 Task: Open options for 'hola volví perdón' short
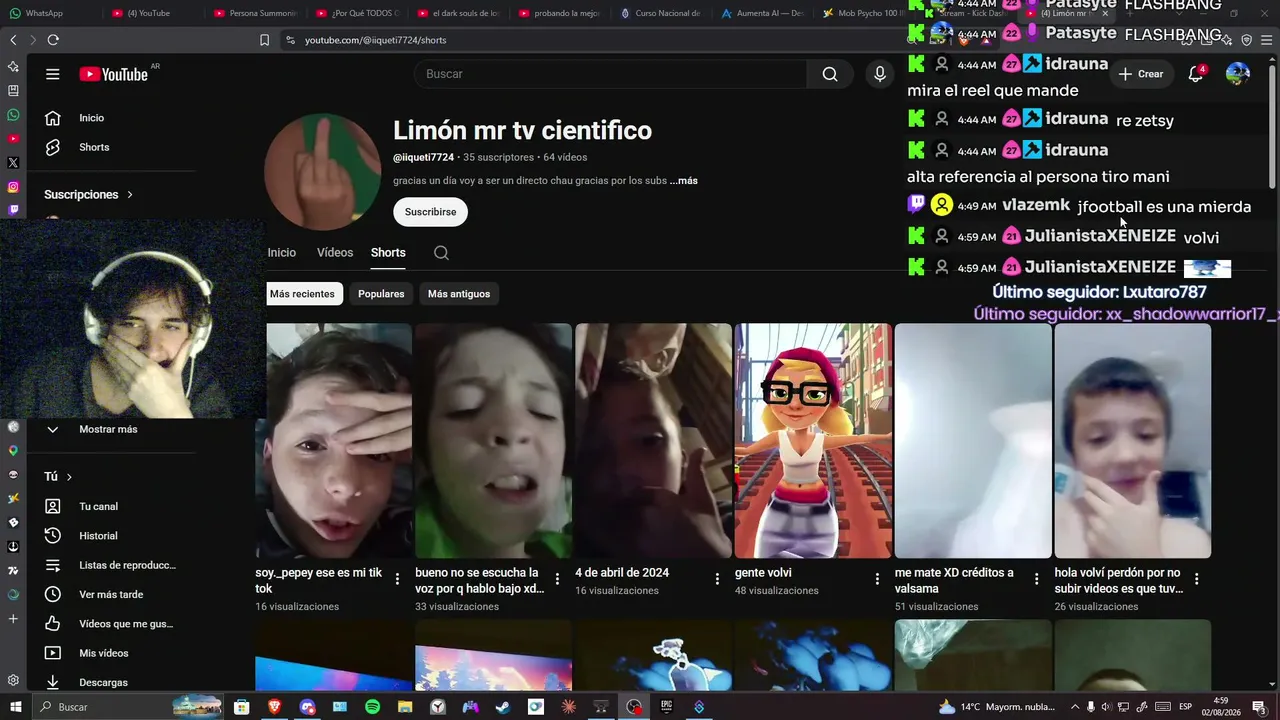click(1196, 579)
